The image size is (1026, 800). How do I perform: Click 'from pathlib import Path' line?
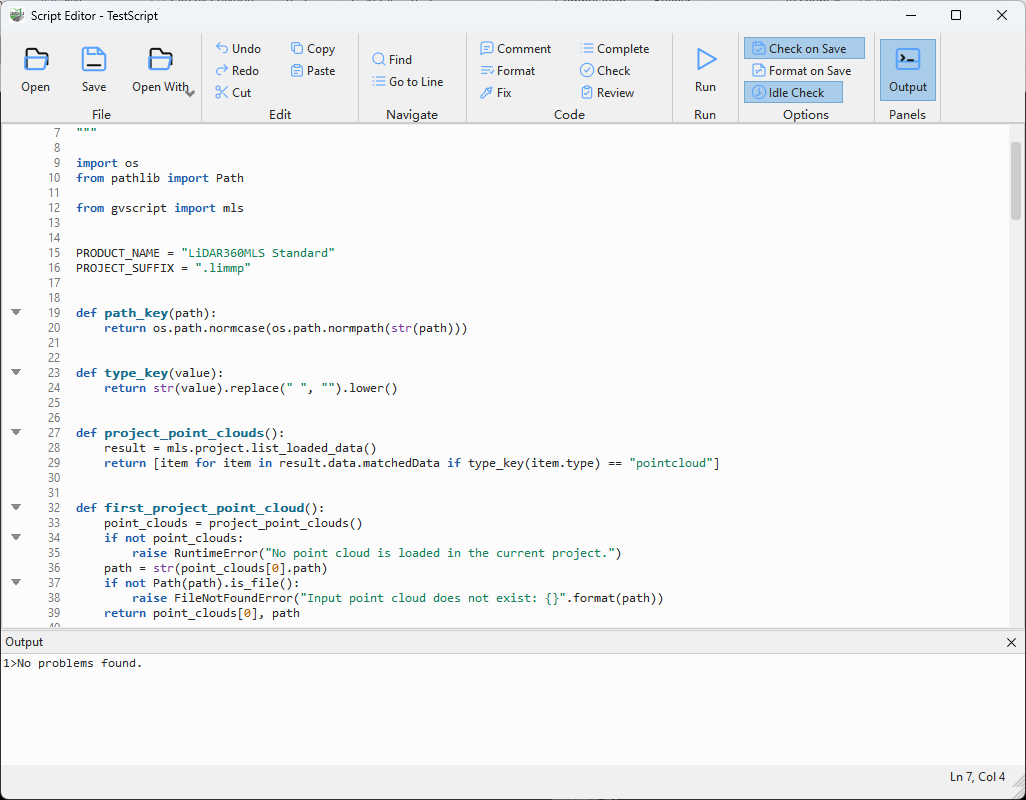tap(160, 178)
